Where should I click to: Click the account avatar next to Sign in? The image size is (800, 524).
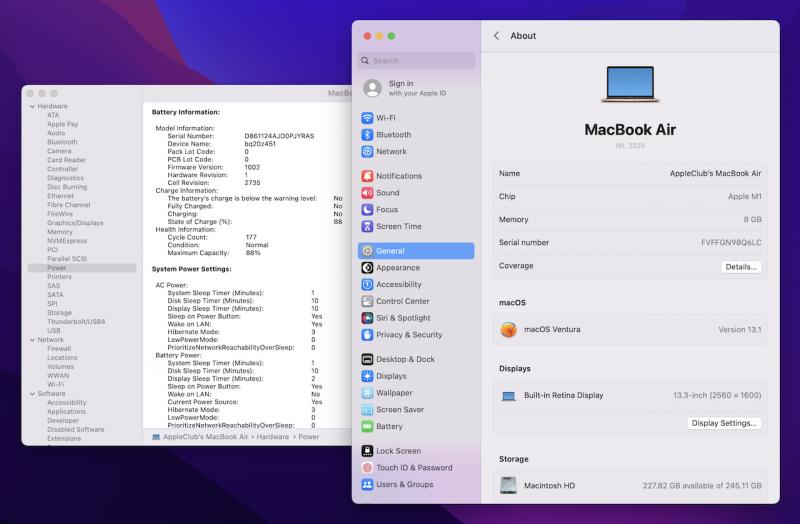(372, 88)
